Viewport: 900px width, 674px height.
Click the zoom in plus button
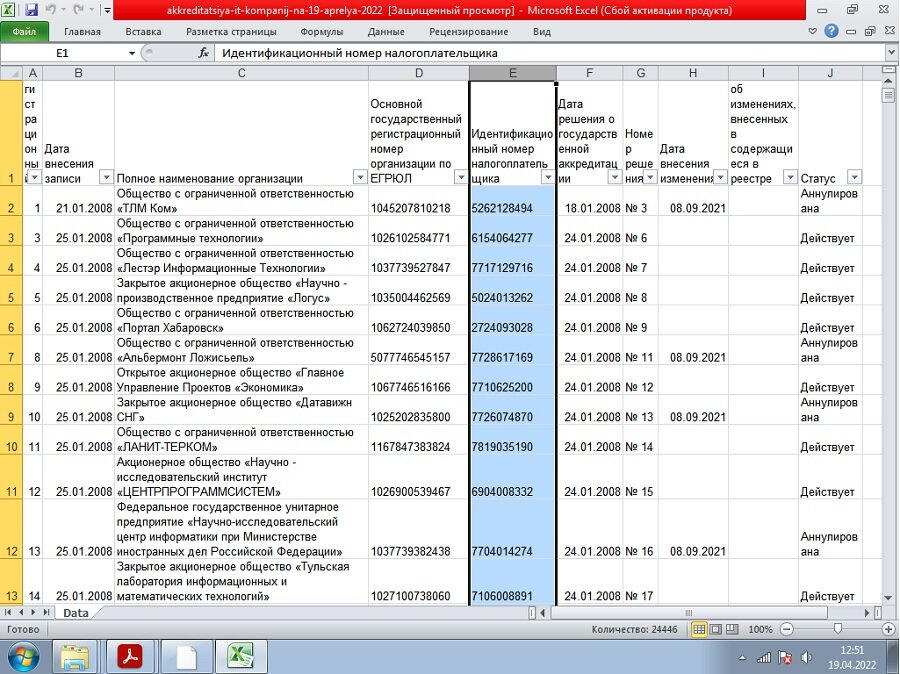click(889, 630)
